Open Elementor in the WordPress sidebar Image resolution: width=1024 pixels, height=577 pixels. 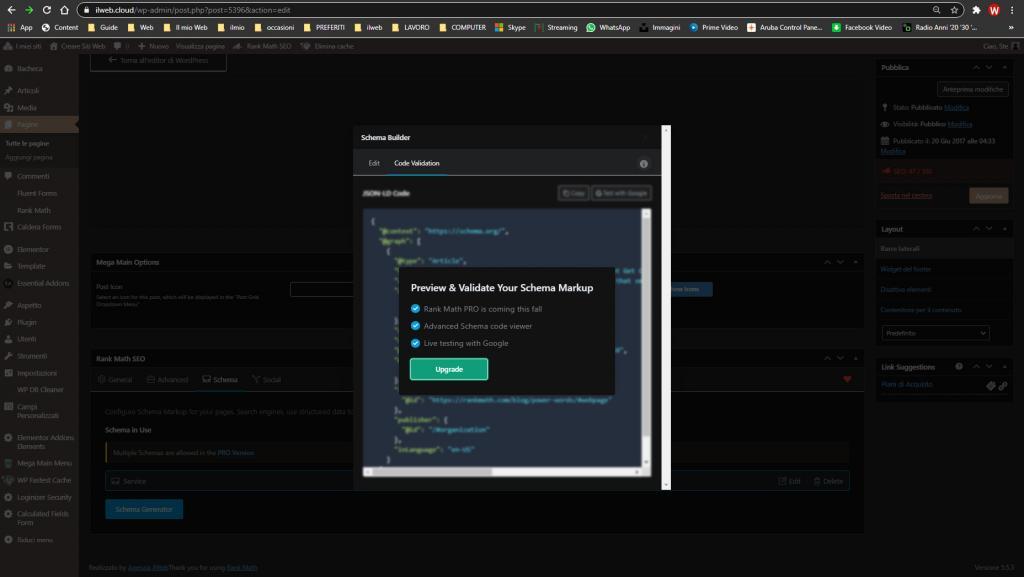[x=33, y=249]
